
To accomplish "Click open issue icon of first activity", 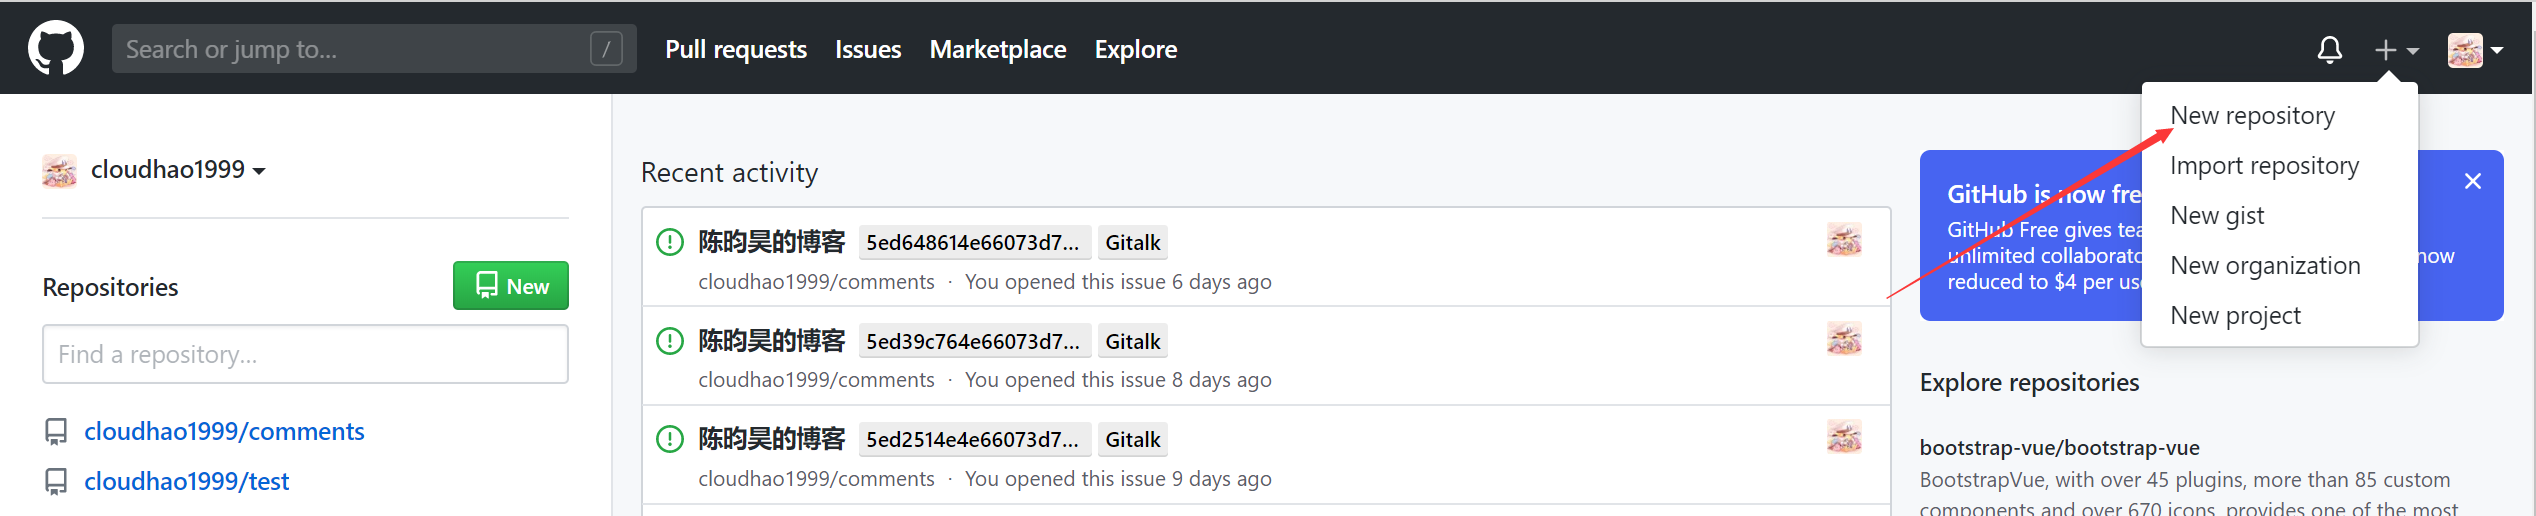I will coord(669,242).
